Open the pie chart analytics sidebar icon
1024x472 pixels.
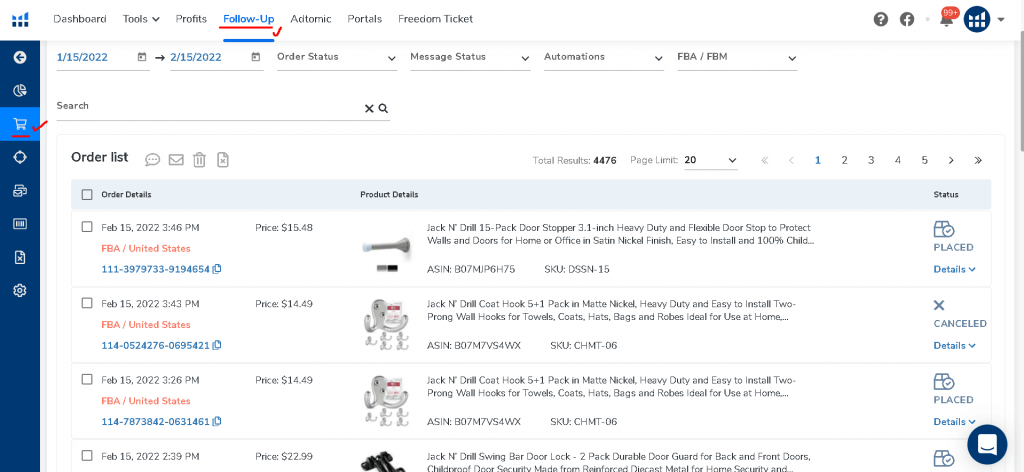click(19, 91)
